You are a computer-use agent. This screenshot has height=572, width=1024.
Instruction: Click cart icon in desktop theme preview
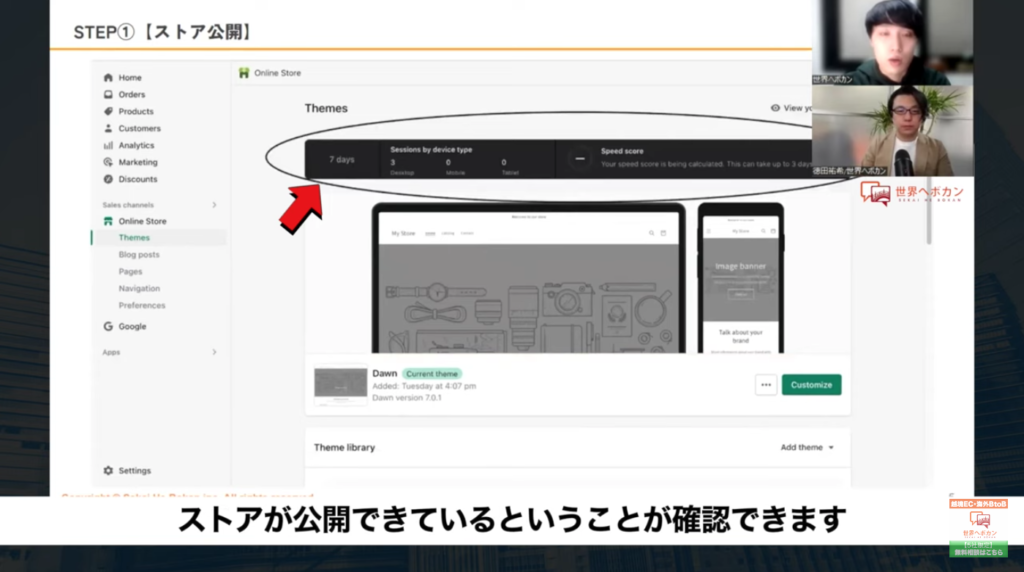click(663, 233)
